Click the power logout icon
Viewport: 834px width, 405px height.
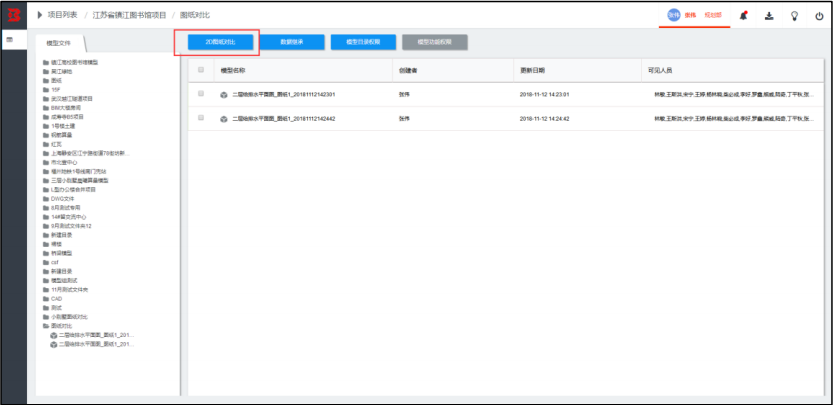tap(819, 16)
